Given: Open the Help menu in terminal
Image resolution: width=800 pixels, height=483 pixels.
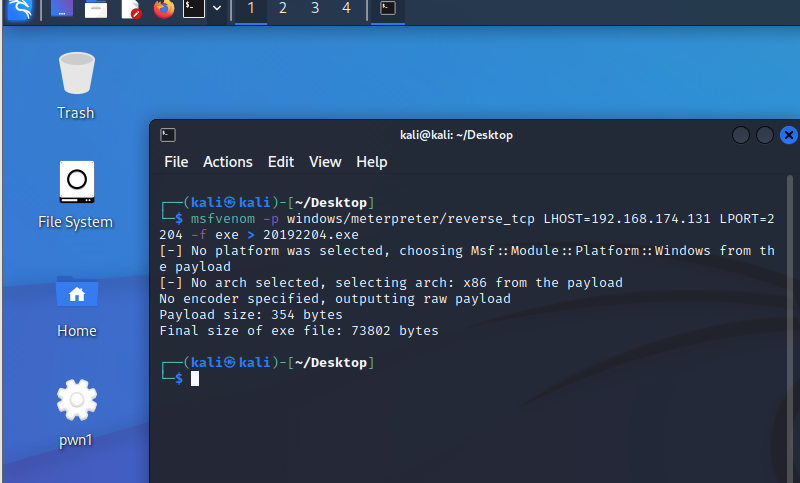Looking at the screenshot, I should pos(372,162).
